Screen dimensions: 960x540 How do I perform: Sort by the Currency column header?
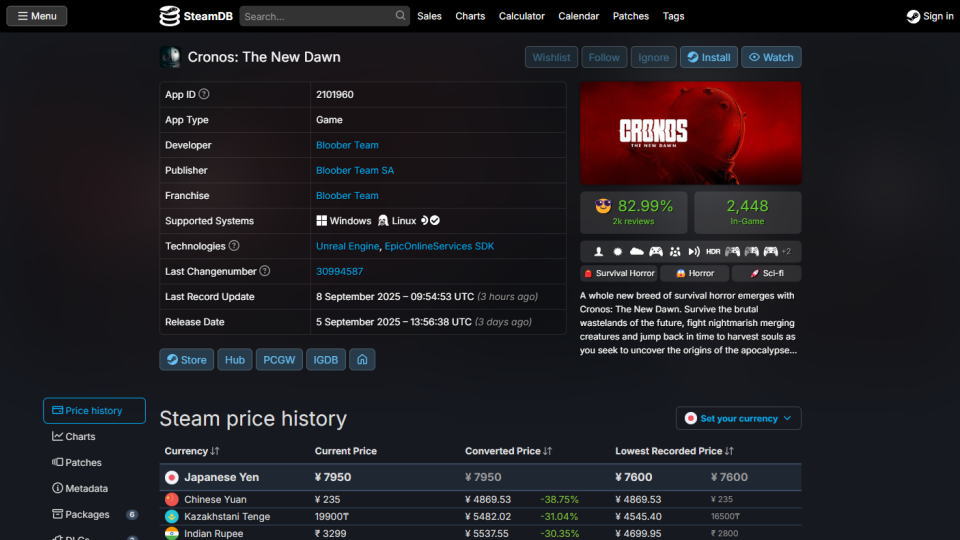tap(192, 451)
